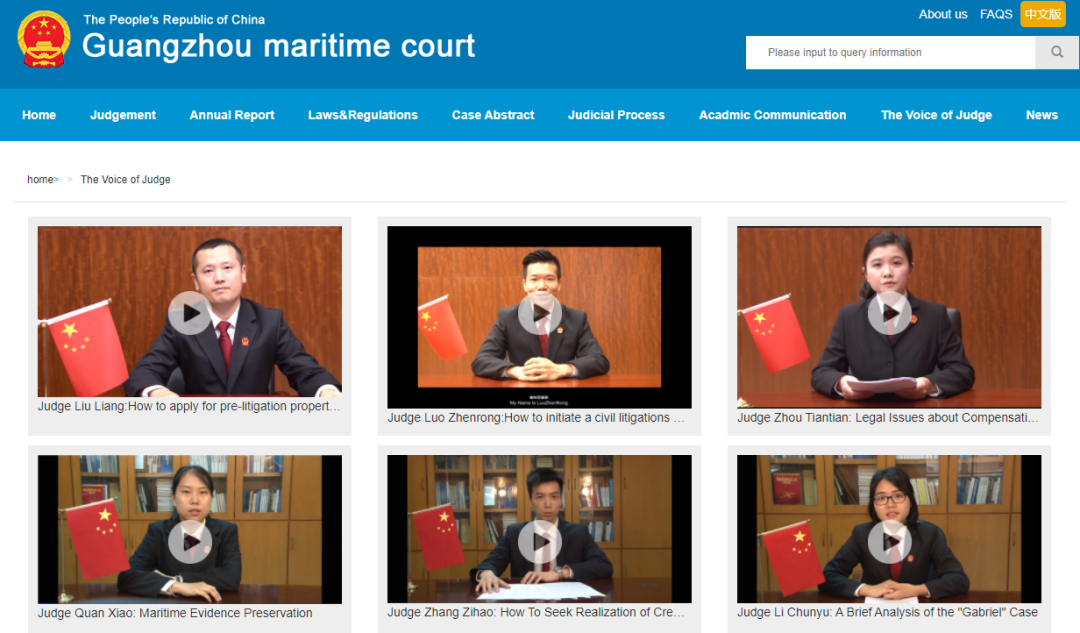Click the home breadcrumb link

tap(41, 180)
